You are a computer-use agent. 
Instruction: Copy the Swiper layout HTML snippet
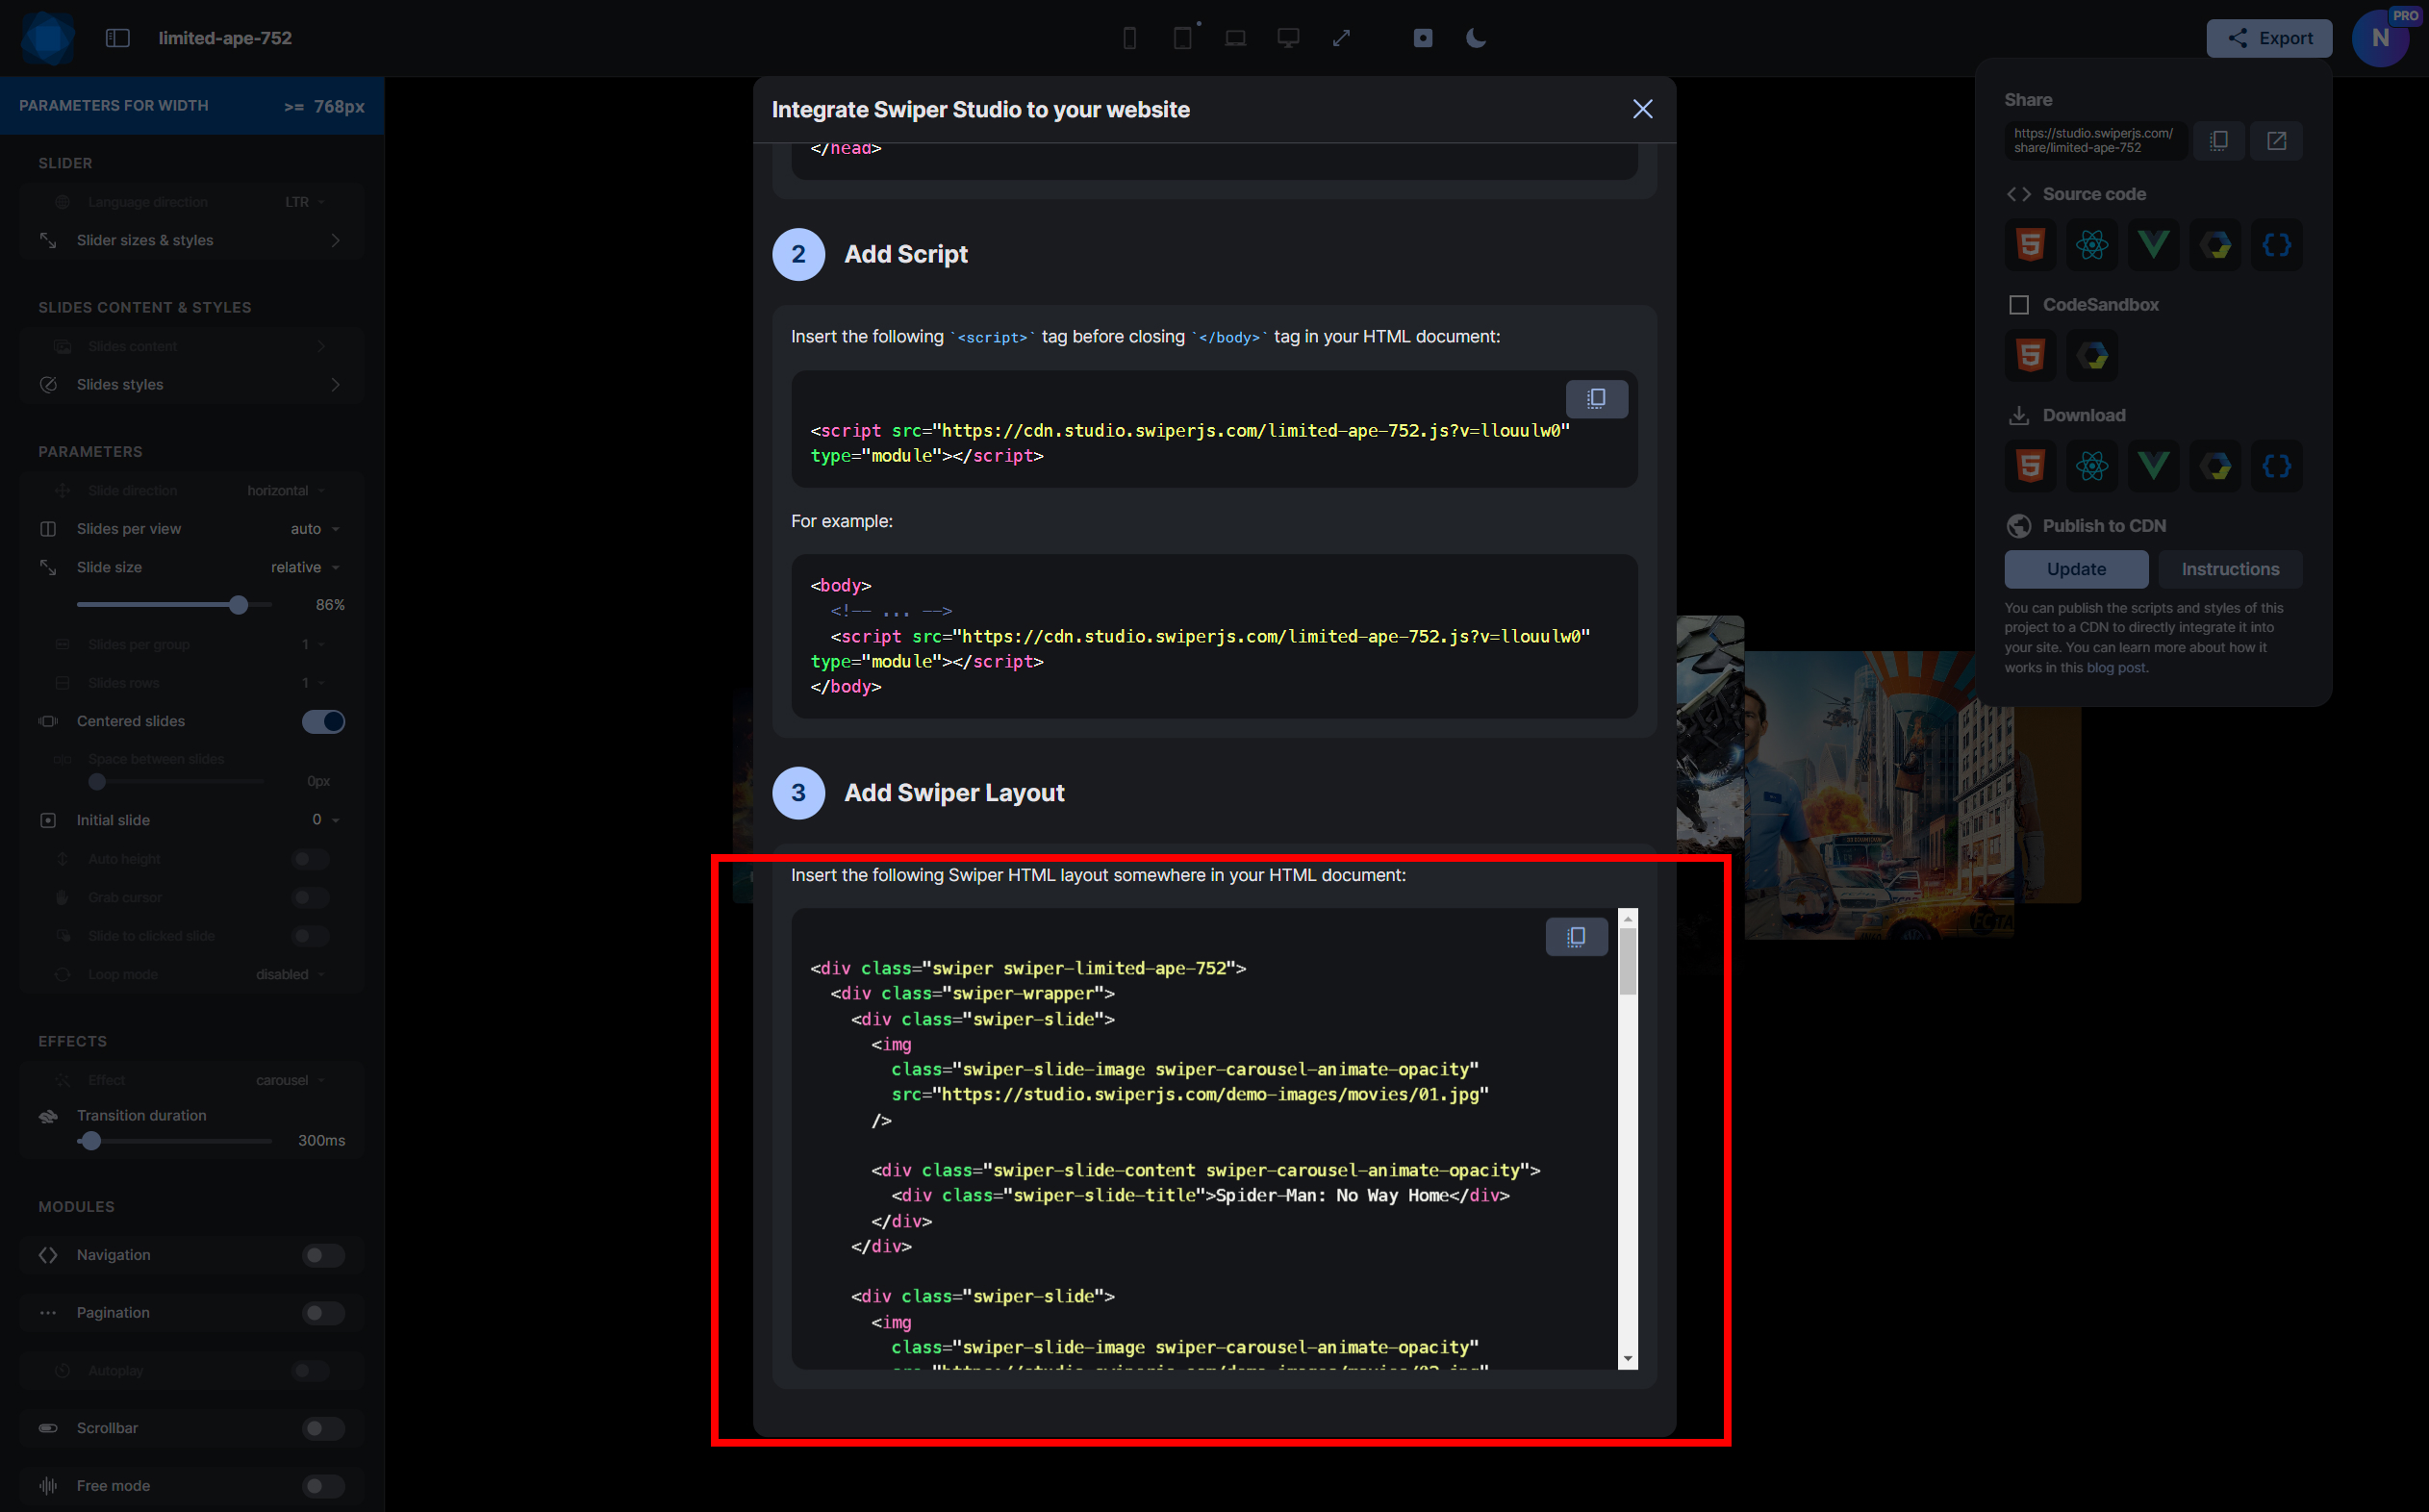pos(1577,937)
